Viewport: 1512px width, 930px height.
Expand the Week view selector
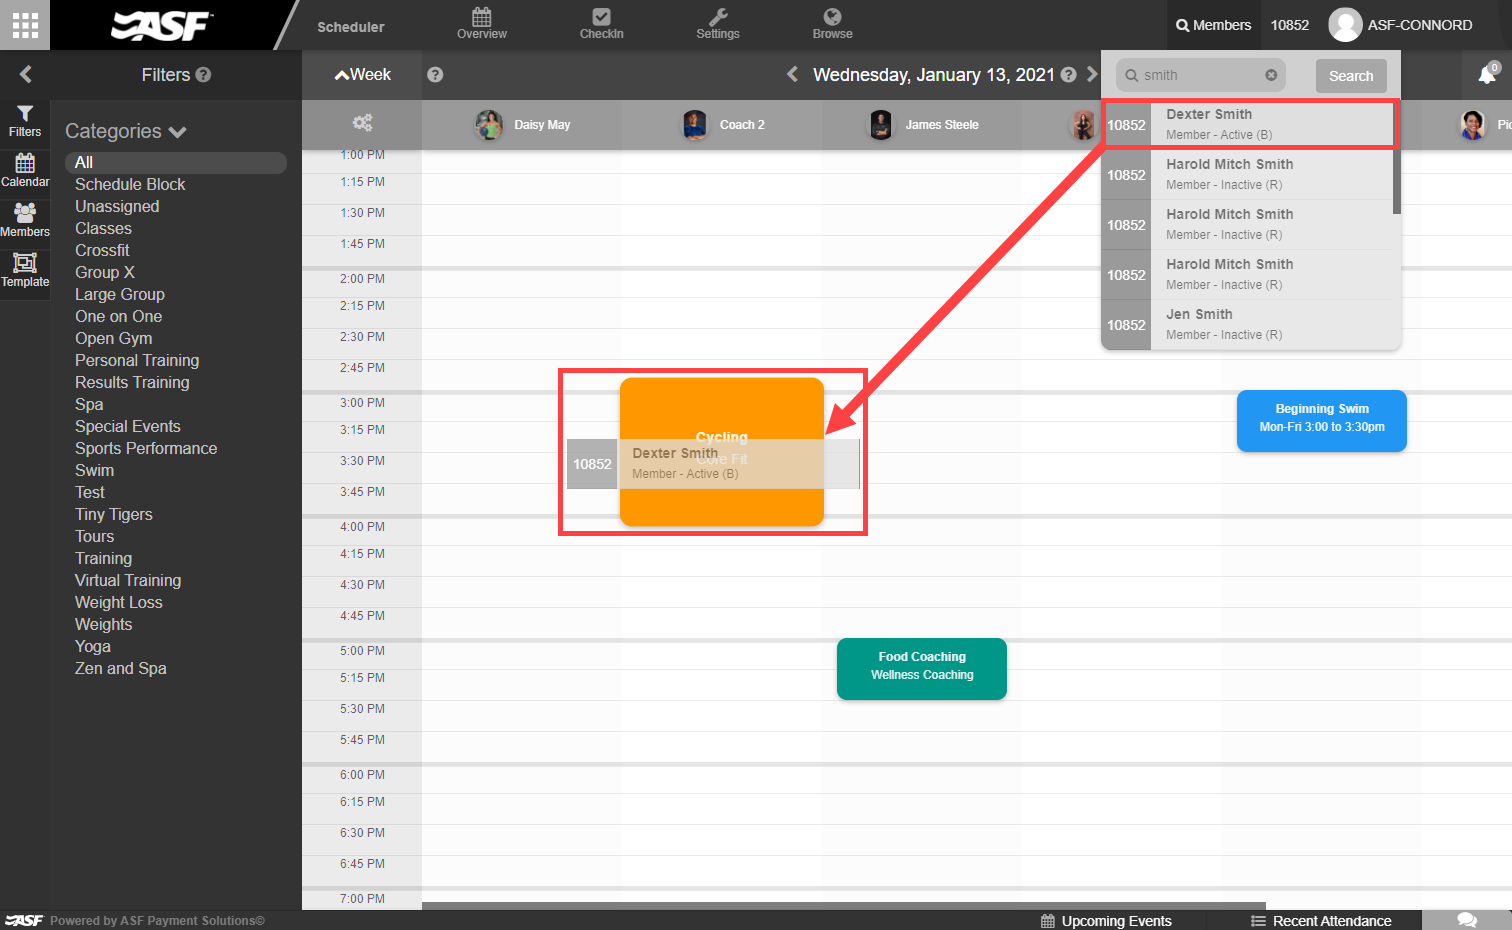(362, 75)
